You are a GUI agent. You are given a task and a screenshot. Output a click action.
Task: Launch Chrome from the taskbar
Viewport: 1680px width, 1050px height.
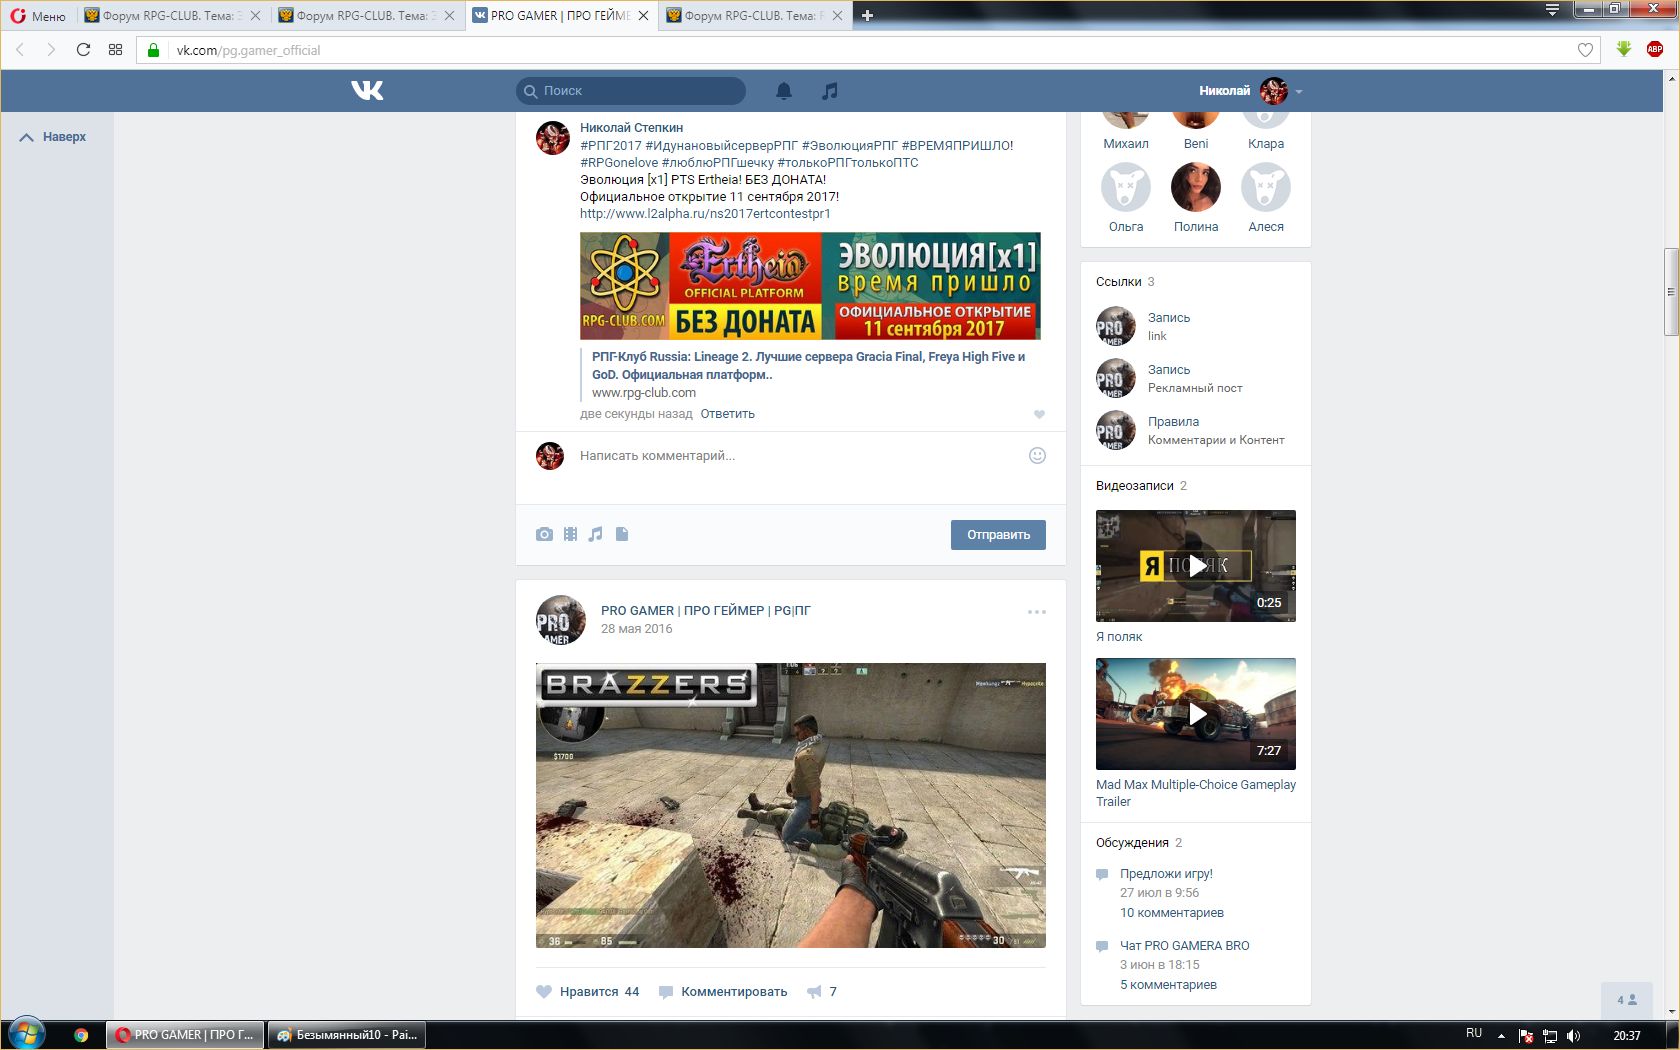coord(81,1035)
